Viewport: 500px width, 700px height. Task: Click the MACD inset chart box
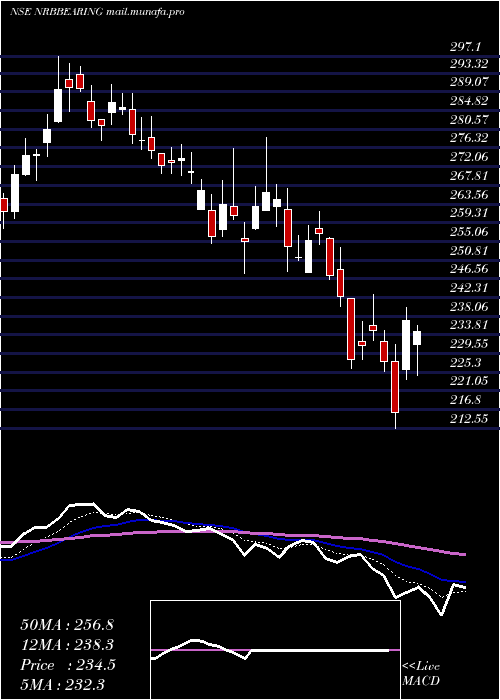(275, 650)
